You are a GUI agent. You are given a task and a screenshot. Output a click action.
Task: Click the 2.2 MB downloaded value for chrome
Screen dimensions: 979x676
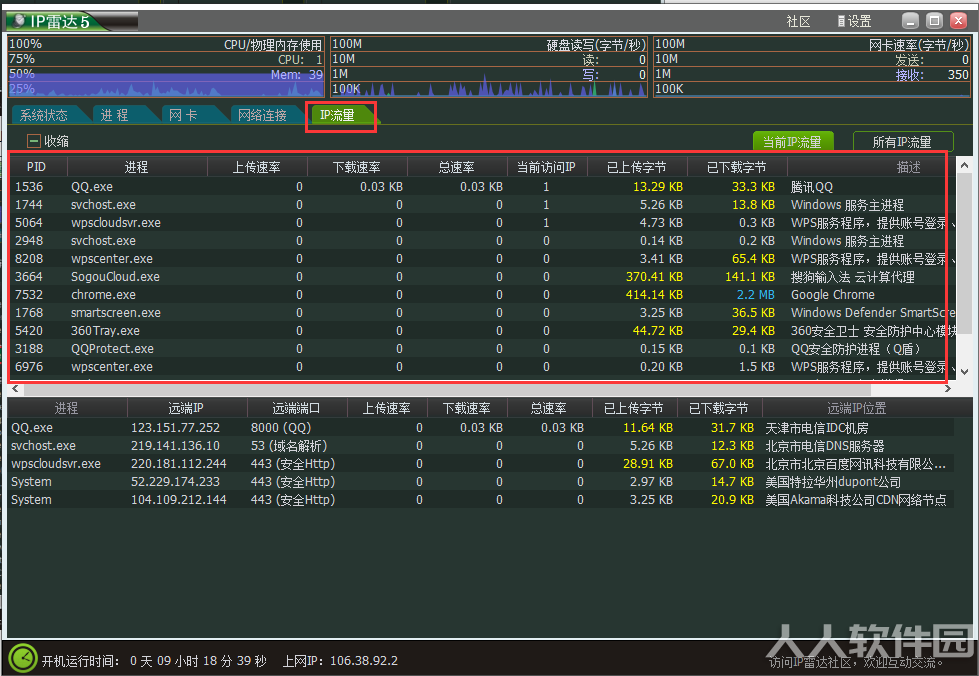(755, 295)
